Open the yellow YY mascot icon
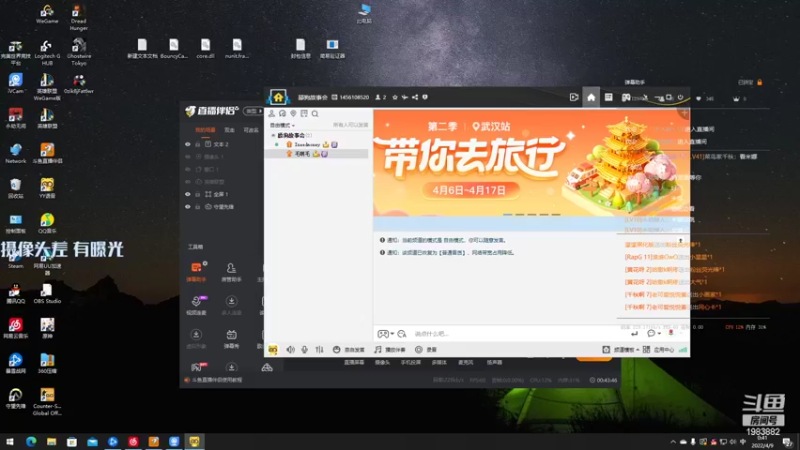 coord(273,349)
